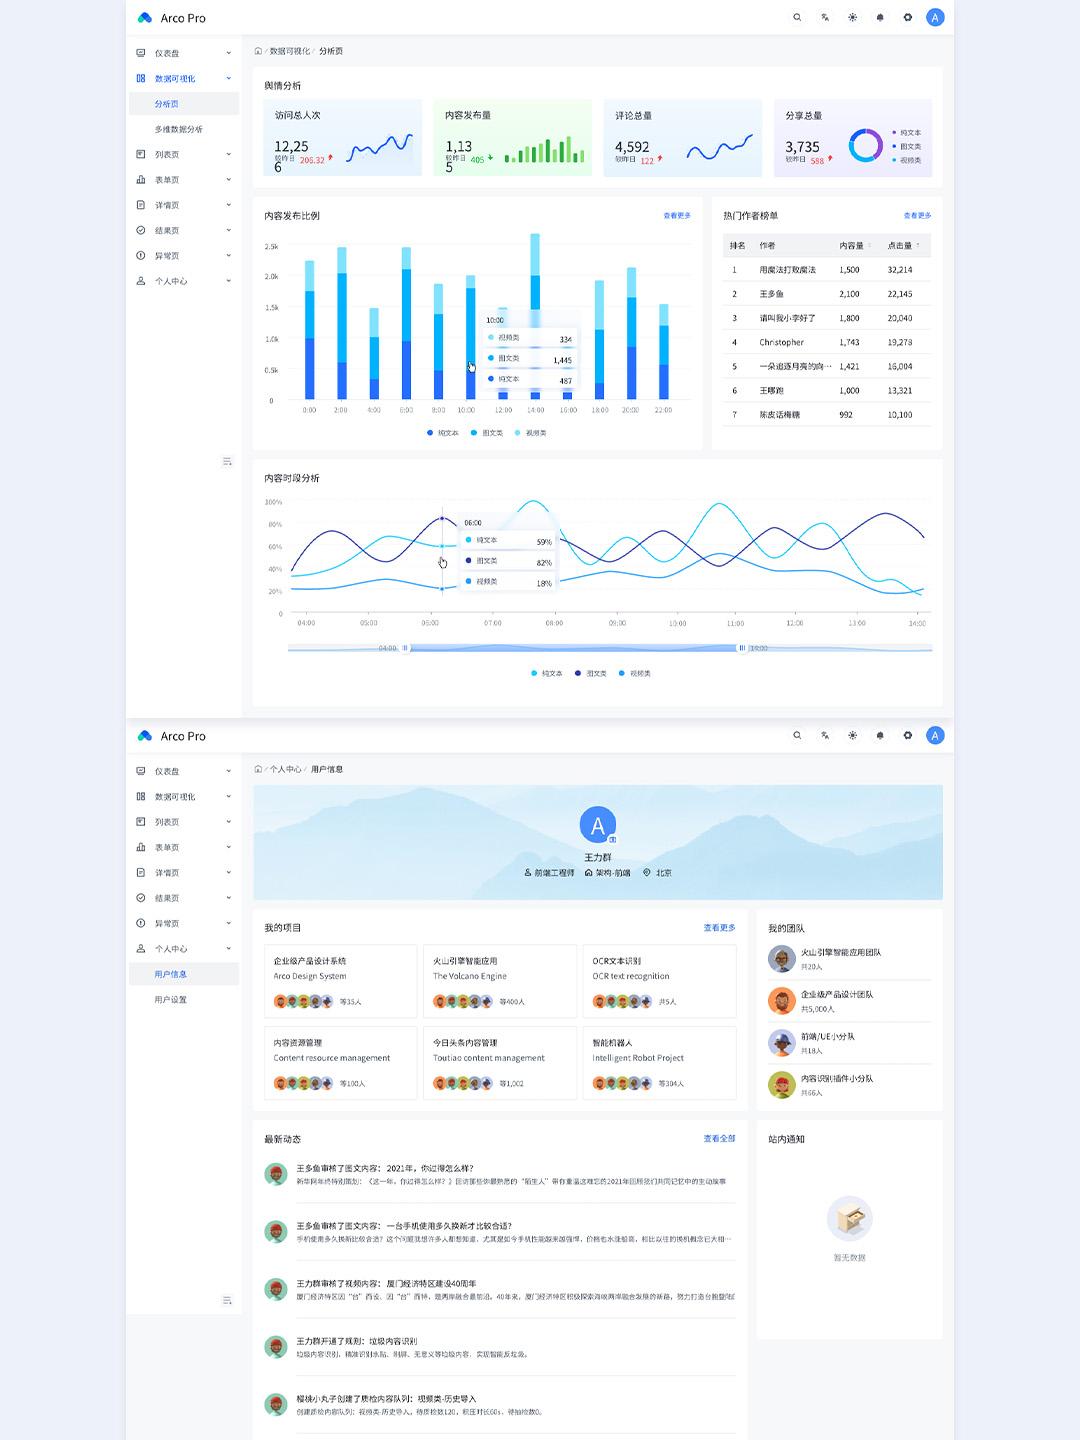Click the 火山引擎智能应用团队 team avatar
The width and height of the screenshot is (1080, 1440).
point(781,959)
